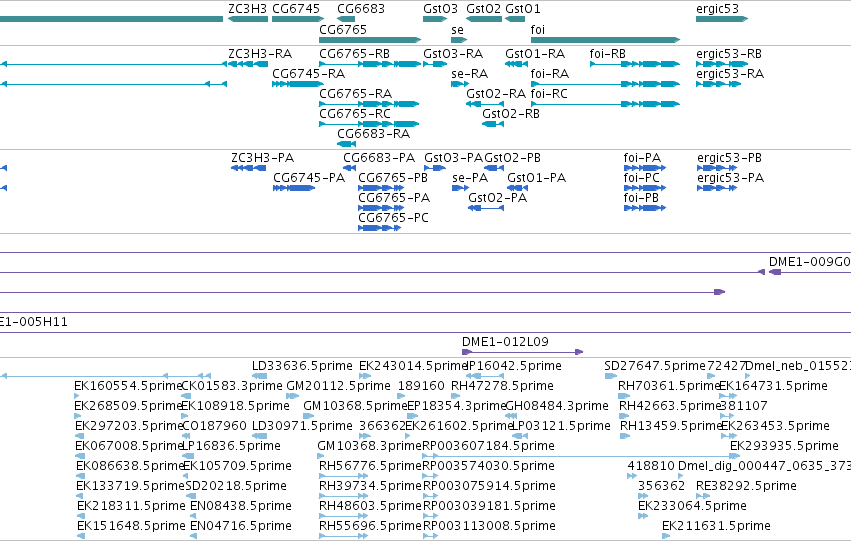Open the GH08484.3prime EST label

557,406
